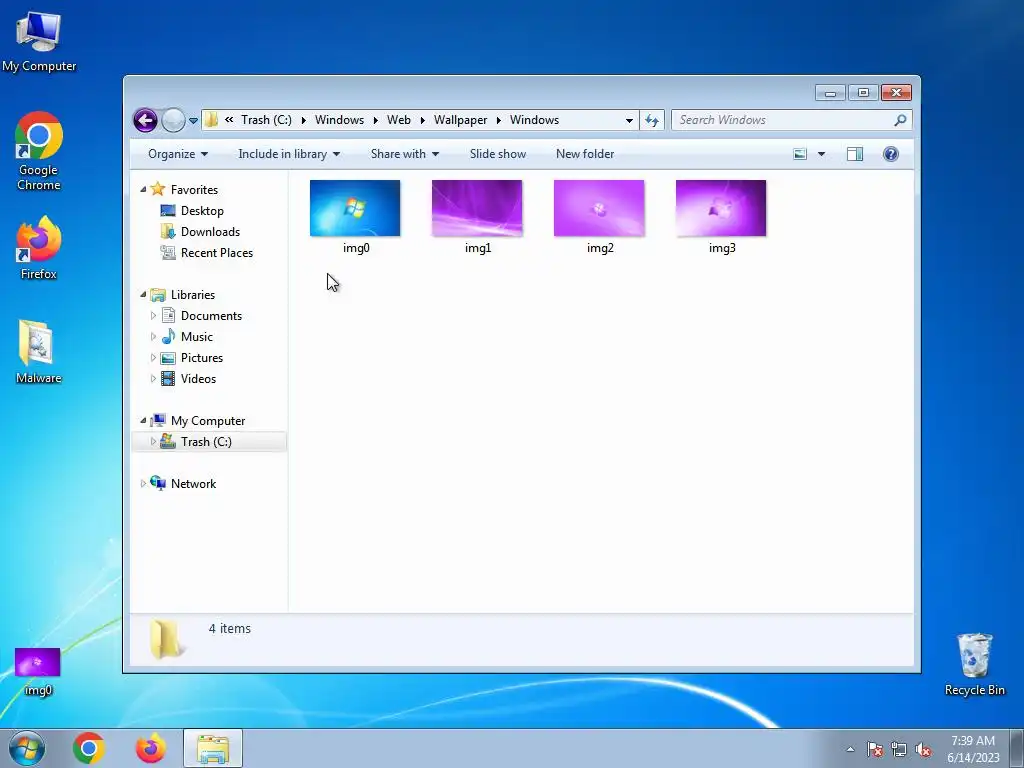
Task: Select the img1 wallpaper thumbnail
Action: tap(477, 208)
